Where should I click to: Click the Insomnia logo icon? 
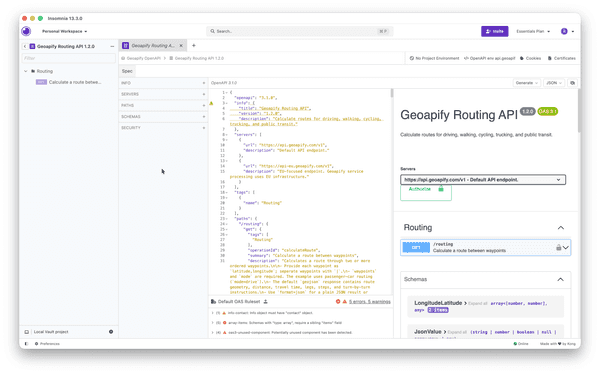(x=26, y=31)
